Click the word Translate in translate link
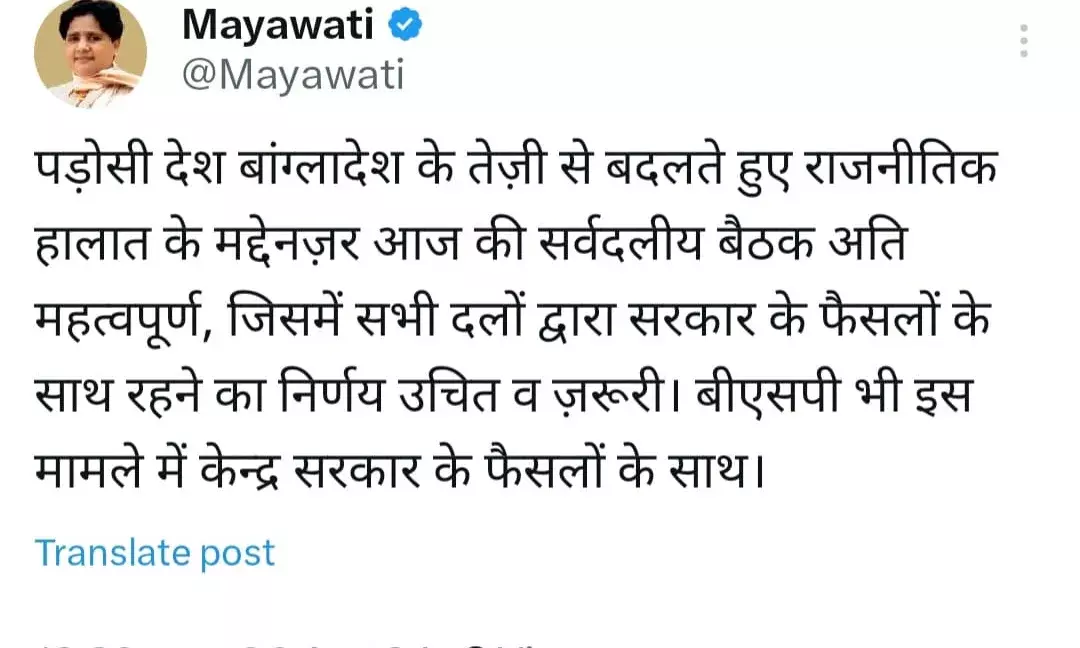The height and width of the screenshot is (648, 1080). [x=112, y=552]
